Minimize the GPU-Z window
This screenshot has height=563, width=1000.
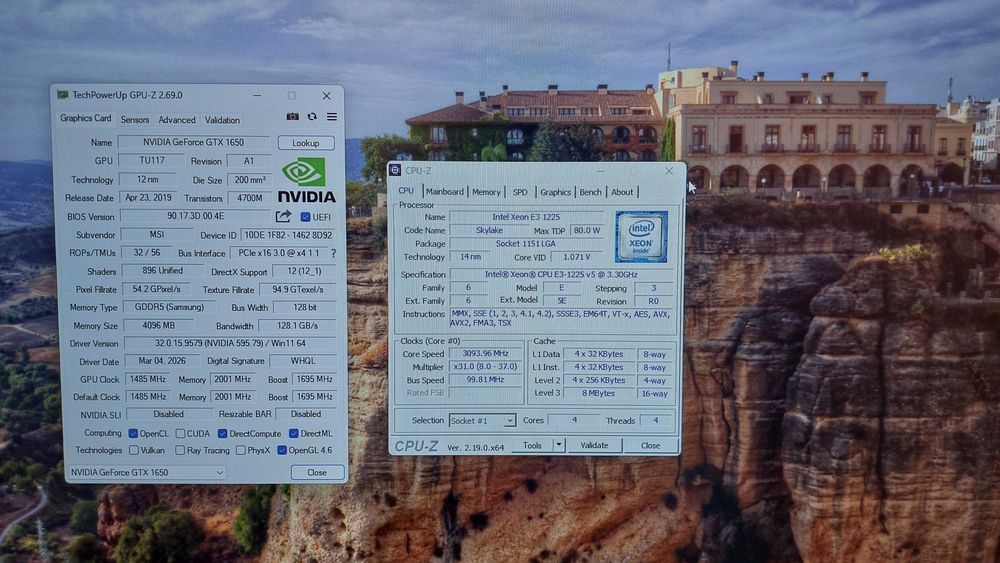257,96
